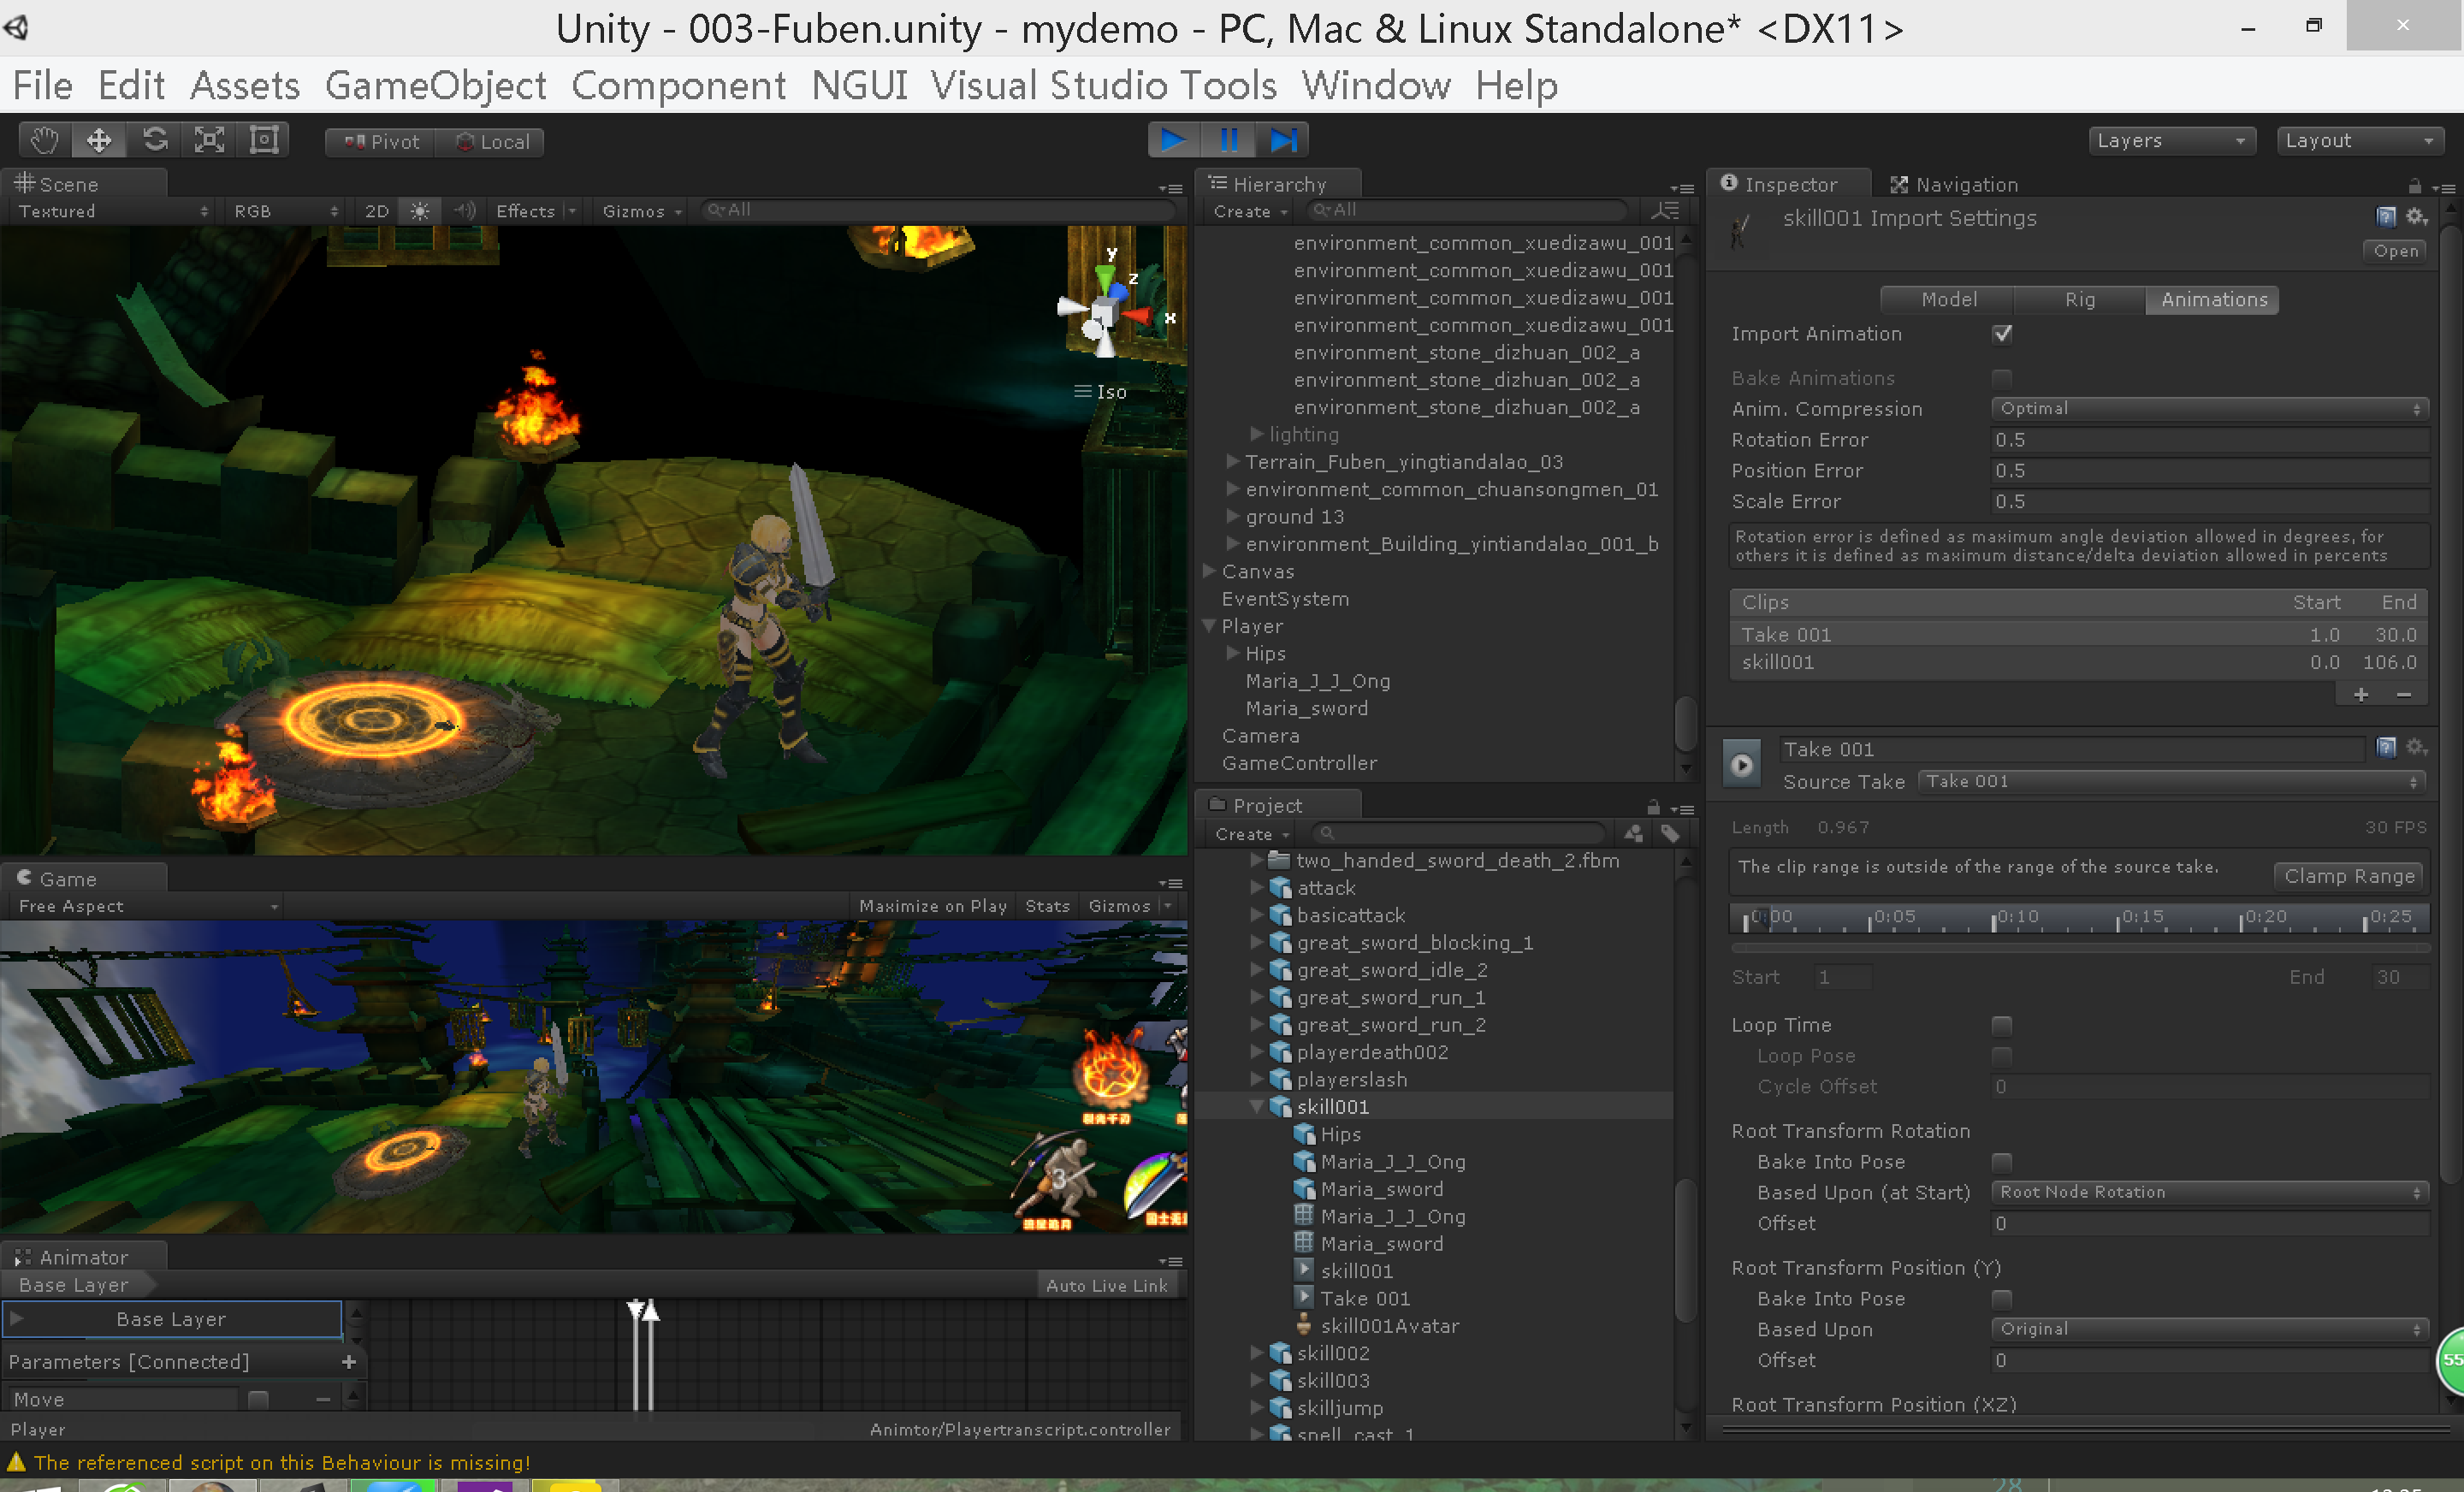Open Based Upon Original dropdown
Viewport: 2464px width, 1492px height.
point(2209,1329)
